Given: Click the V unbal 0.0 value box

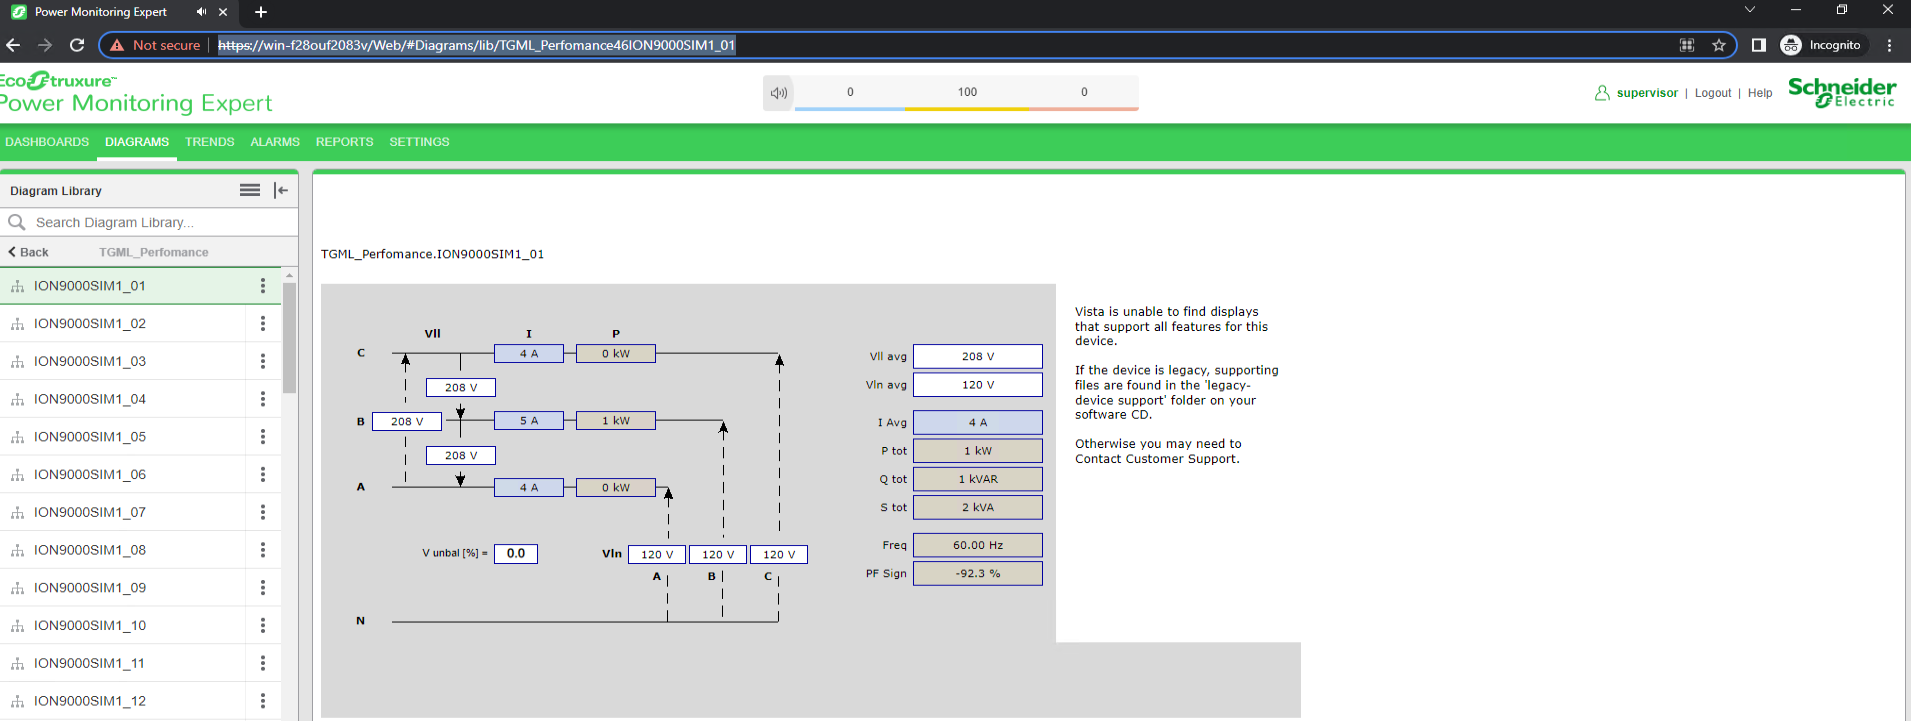Looking at the screenshot, I should pyautogui.click(x=516, y=553).
